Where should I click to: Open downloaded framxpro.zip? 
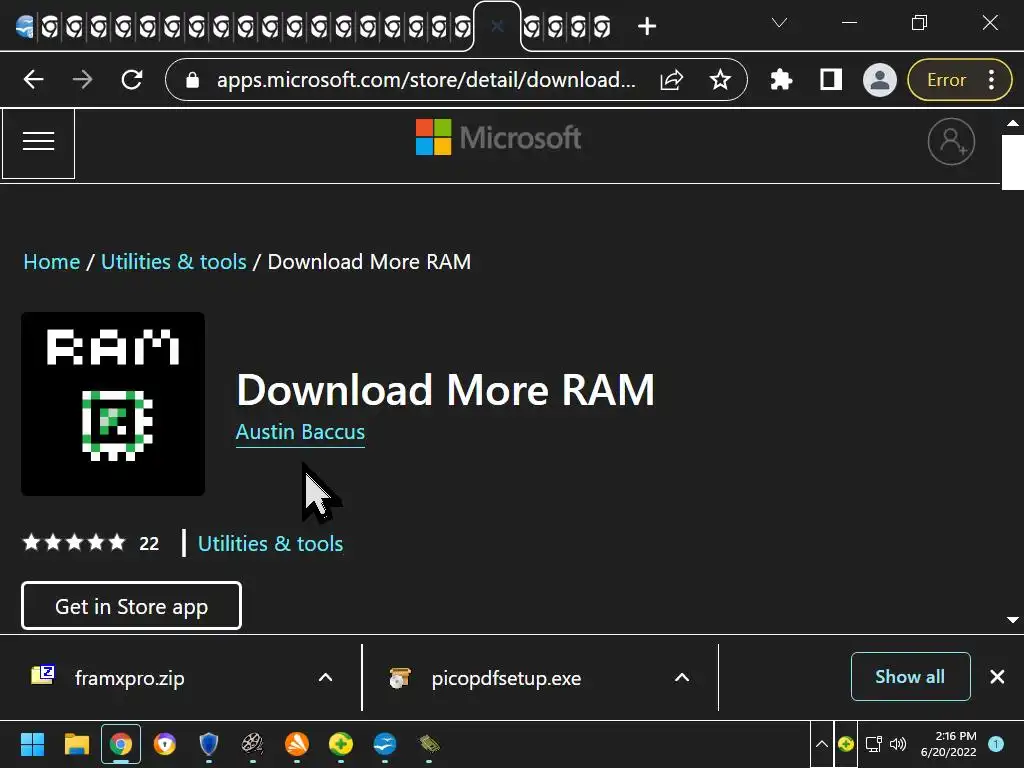pos(129,678)
